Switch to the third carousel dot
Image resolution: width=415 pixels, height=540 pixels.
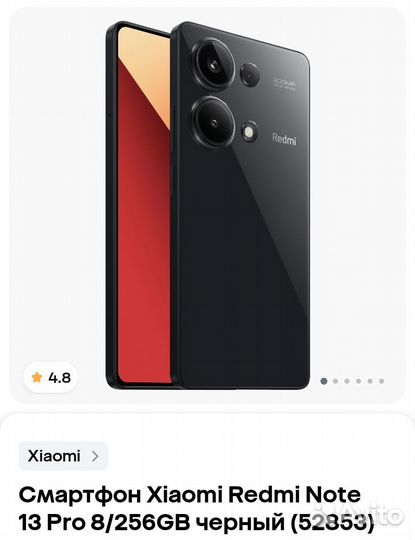pyautogui.click(x=347, y=381)
